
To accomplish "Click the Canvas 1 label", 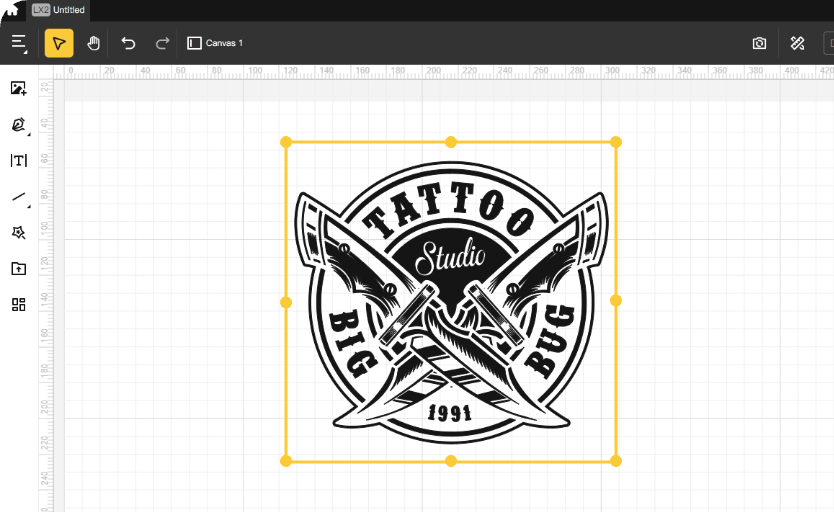I will pyautogui.click(x=224, y=43).
